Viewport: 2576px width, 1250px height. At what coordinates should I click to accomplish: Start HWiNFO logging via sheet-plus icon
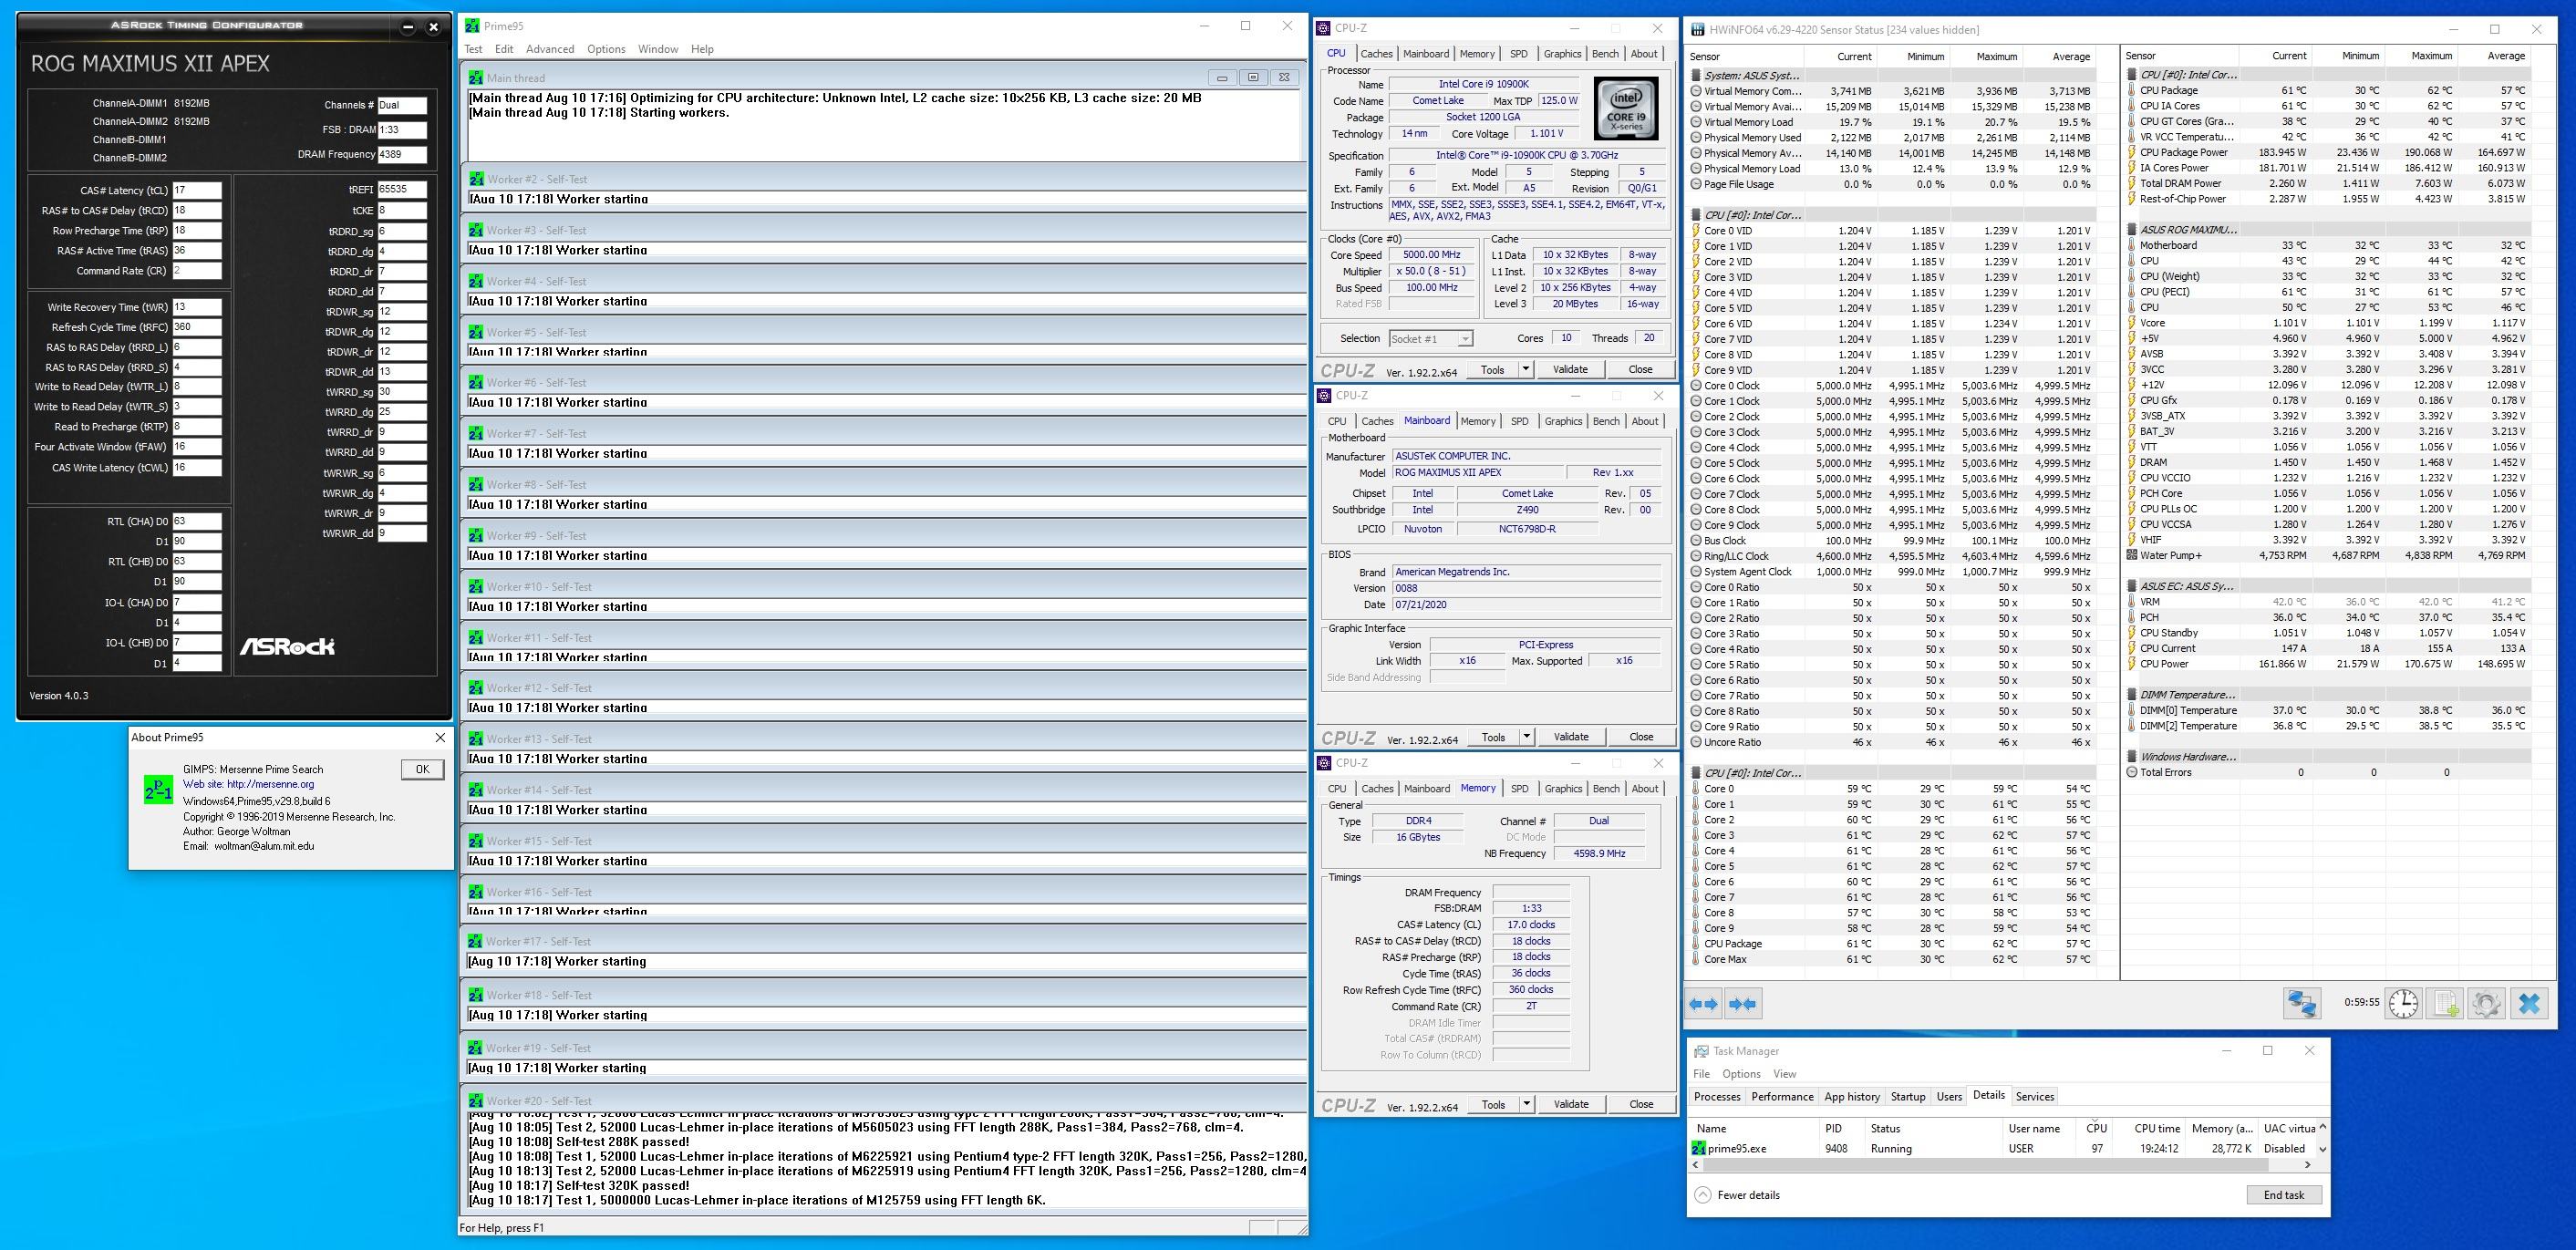[2446, 1003]
